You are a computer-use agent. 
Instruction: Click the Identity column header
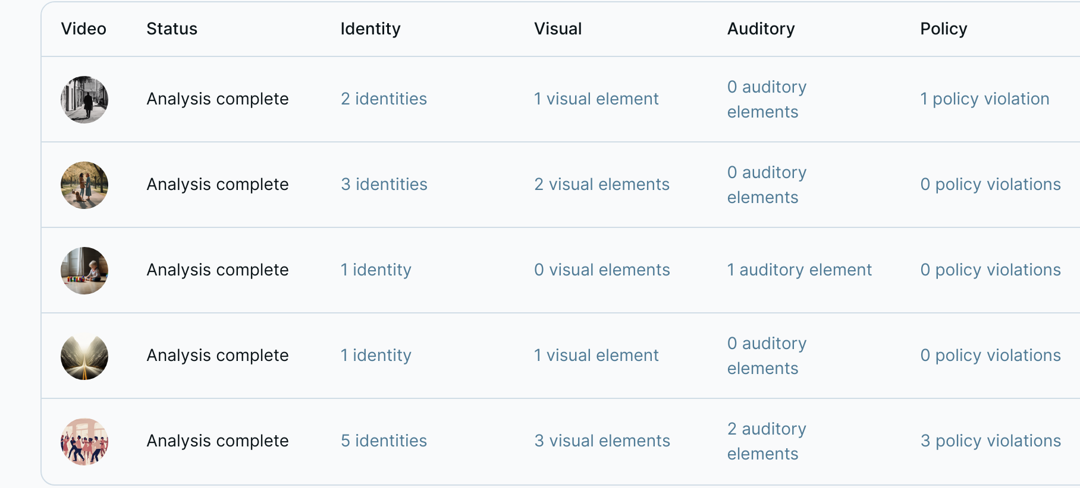point(371,29)
